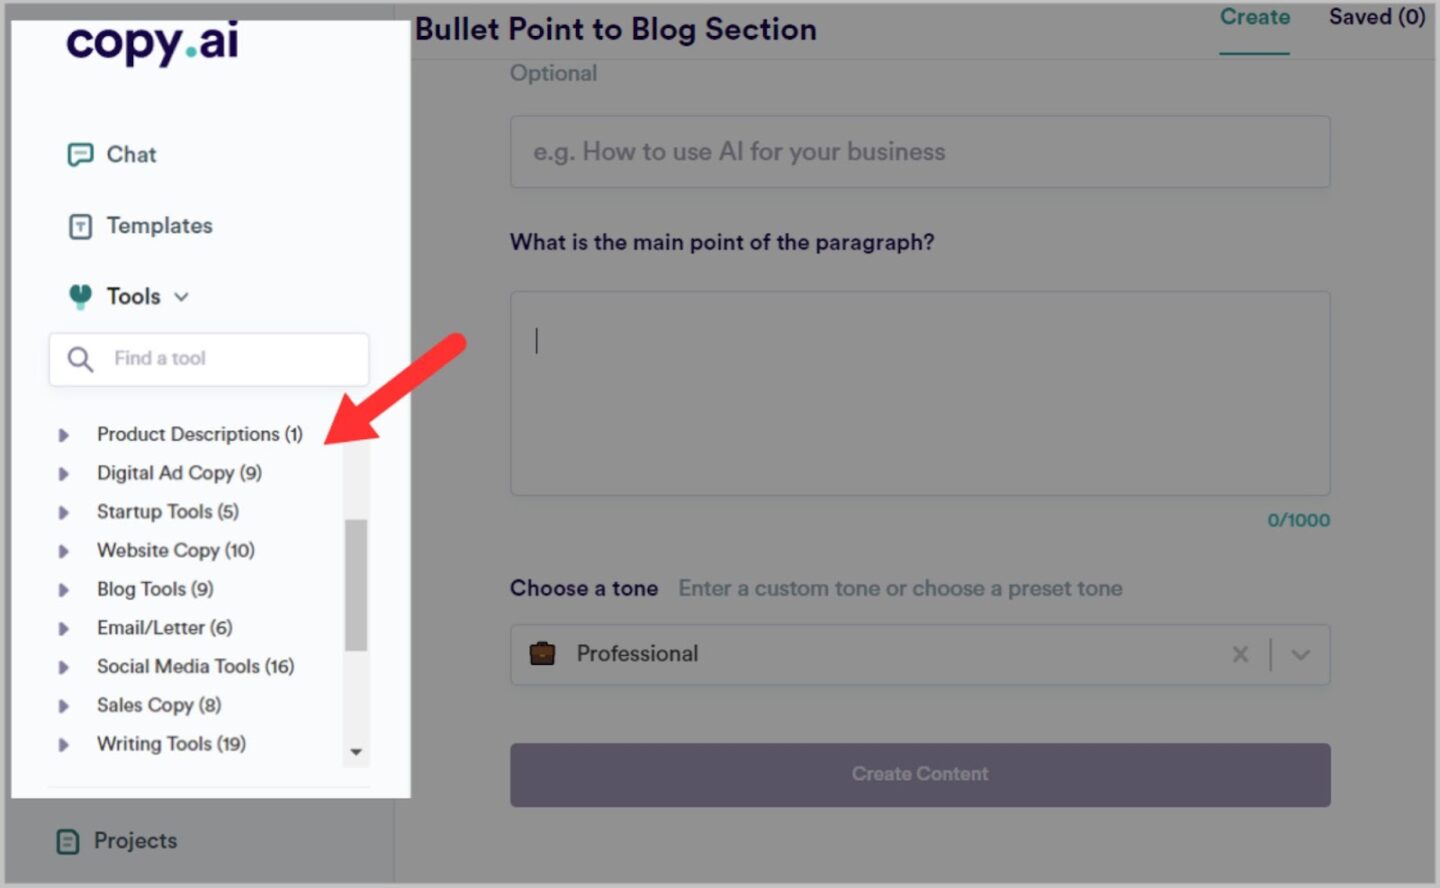Click the magnifying glass search icon
Image resolution: width=1440 pixels, height=888 pixels.
coord(80,359)
